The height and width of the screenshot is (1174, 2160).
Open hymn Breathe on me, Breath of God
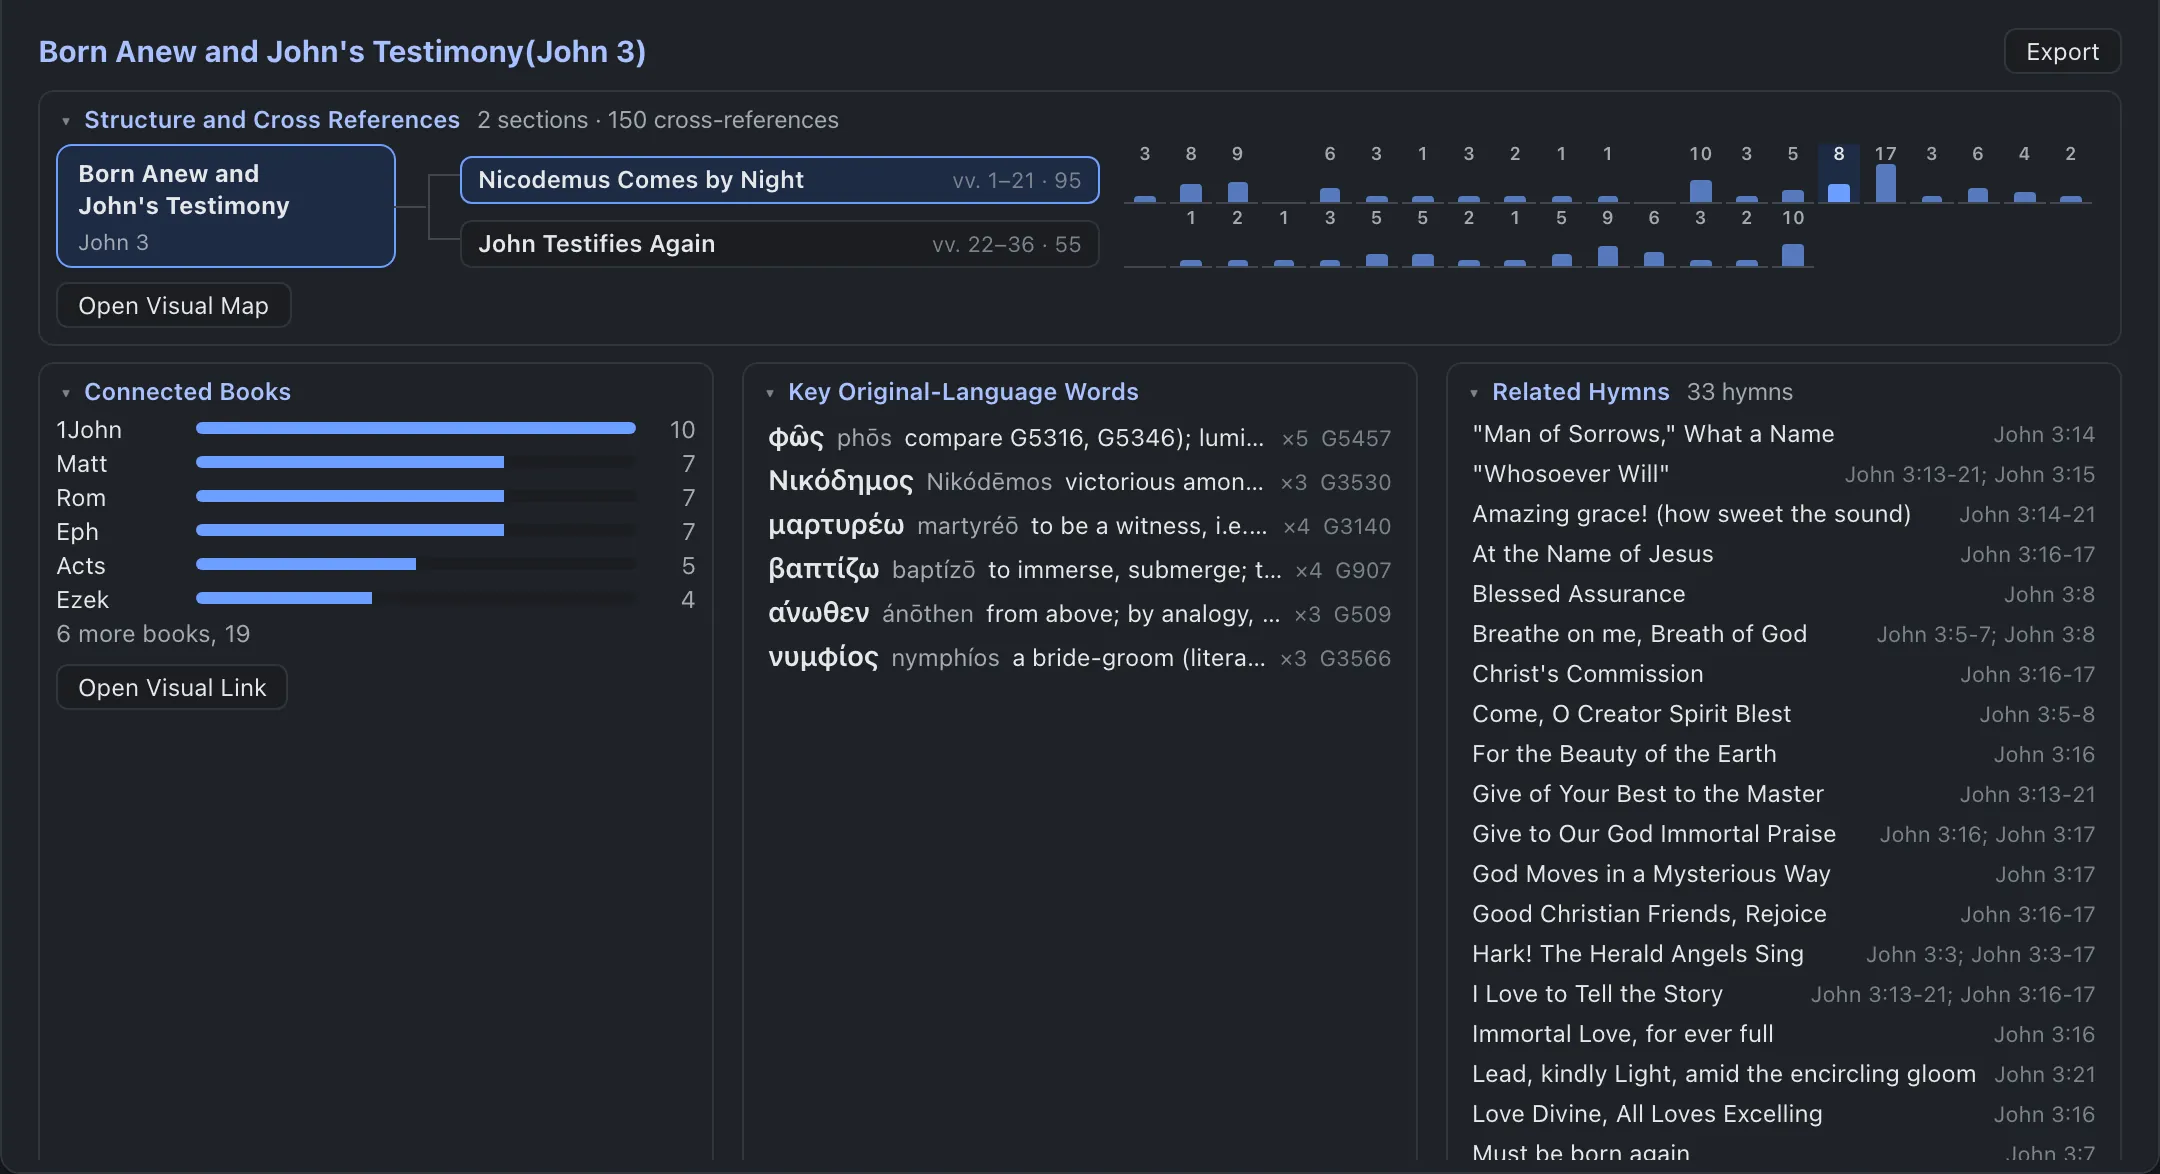(x=1783, y=634)
